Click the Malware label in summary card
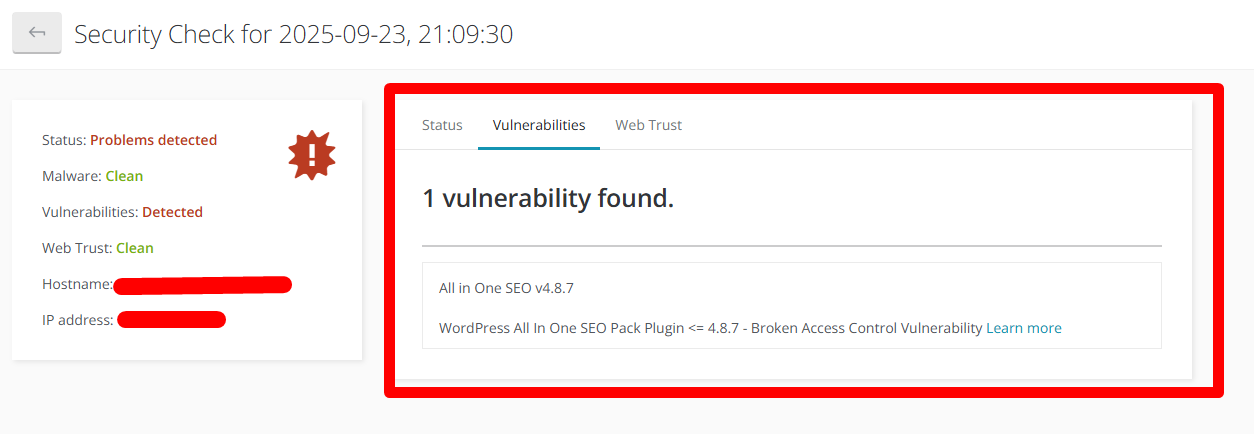Screen dimensions: 1254x434 [x=72, y=176]
